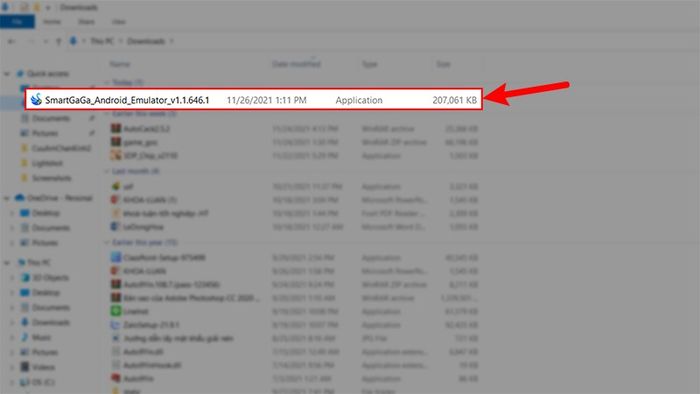Image resolution: width=700 pixels, height=394 pixels.
Task: Sort files by Size column header
Action: coord(443,64)
